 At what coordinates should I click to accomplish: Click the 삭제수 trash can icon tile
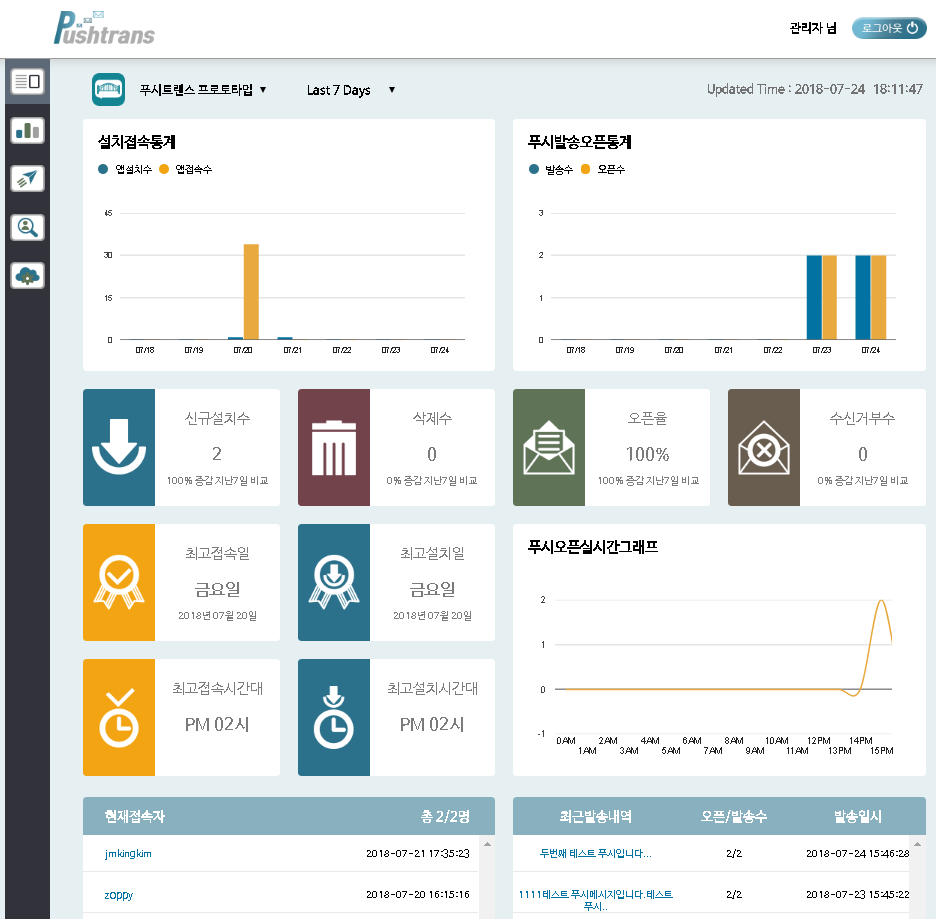tap(334, 448)
